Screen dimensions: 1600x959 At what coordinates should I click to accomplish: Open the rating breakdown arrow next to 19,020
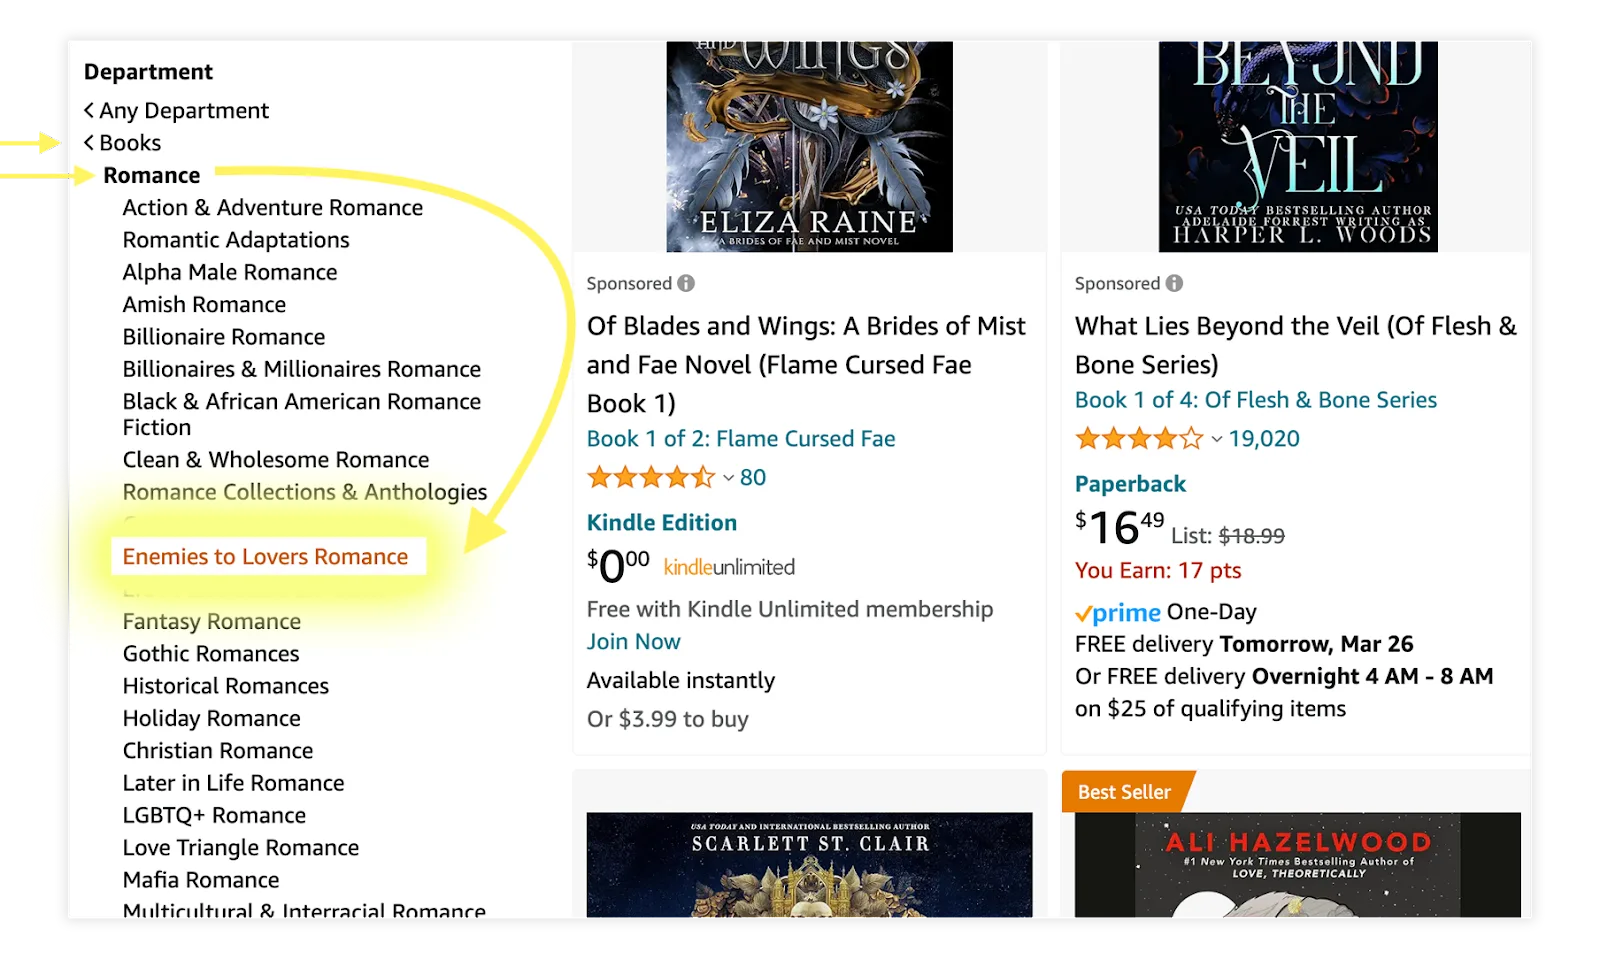coord(1217,439)
